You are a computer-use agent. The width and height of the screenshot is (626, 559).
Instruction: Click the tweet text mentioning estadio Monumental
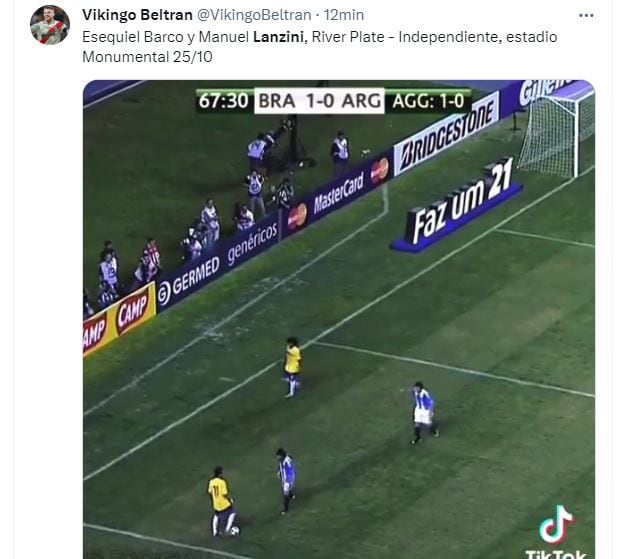tap(319, 47)
